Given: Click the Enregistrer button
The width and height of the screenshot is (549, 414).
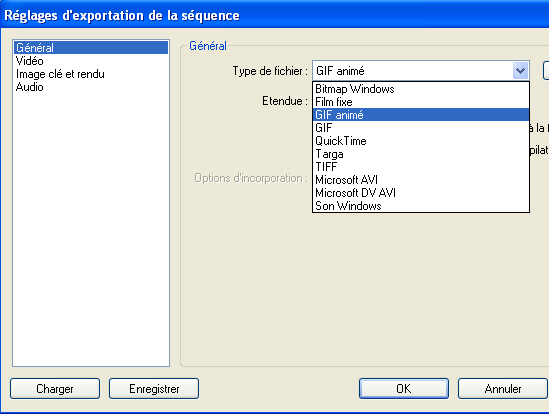Looking at the screenshot, I should (x=154, y=388).
